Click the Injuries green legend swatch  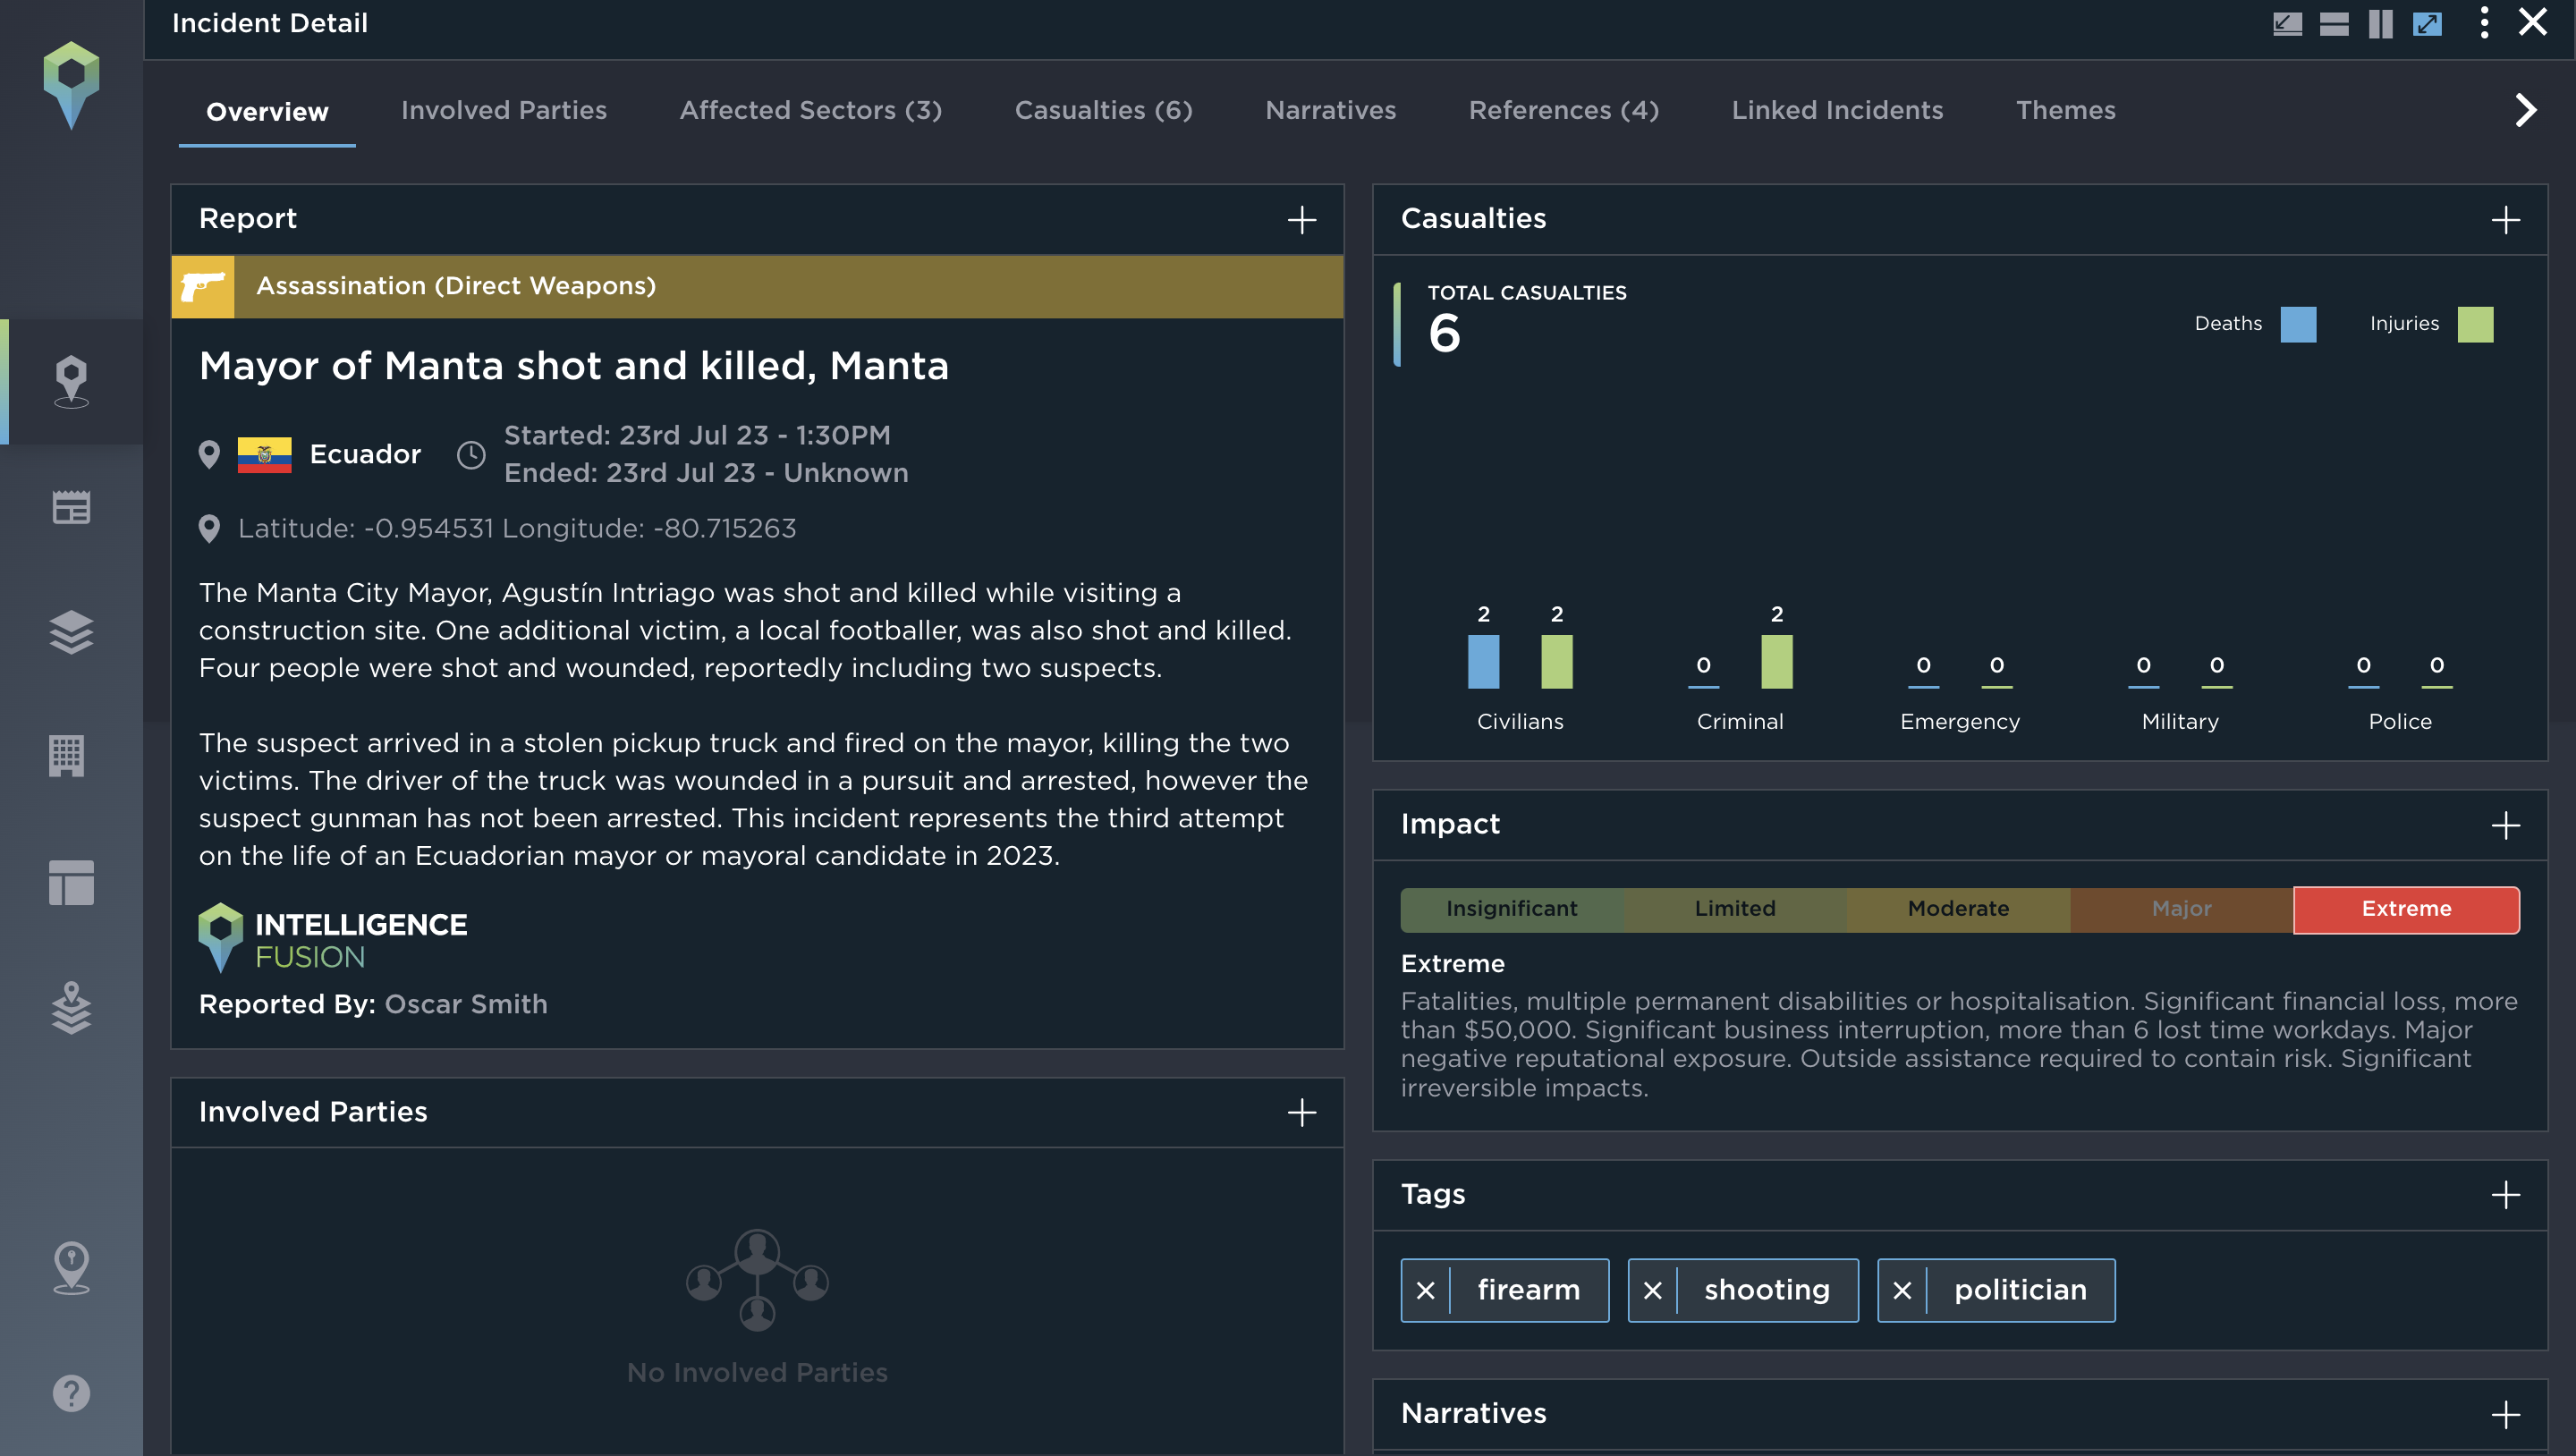click(x=2475, y=324)
